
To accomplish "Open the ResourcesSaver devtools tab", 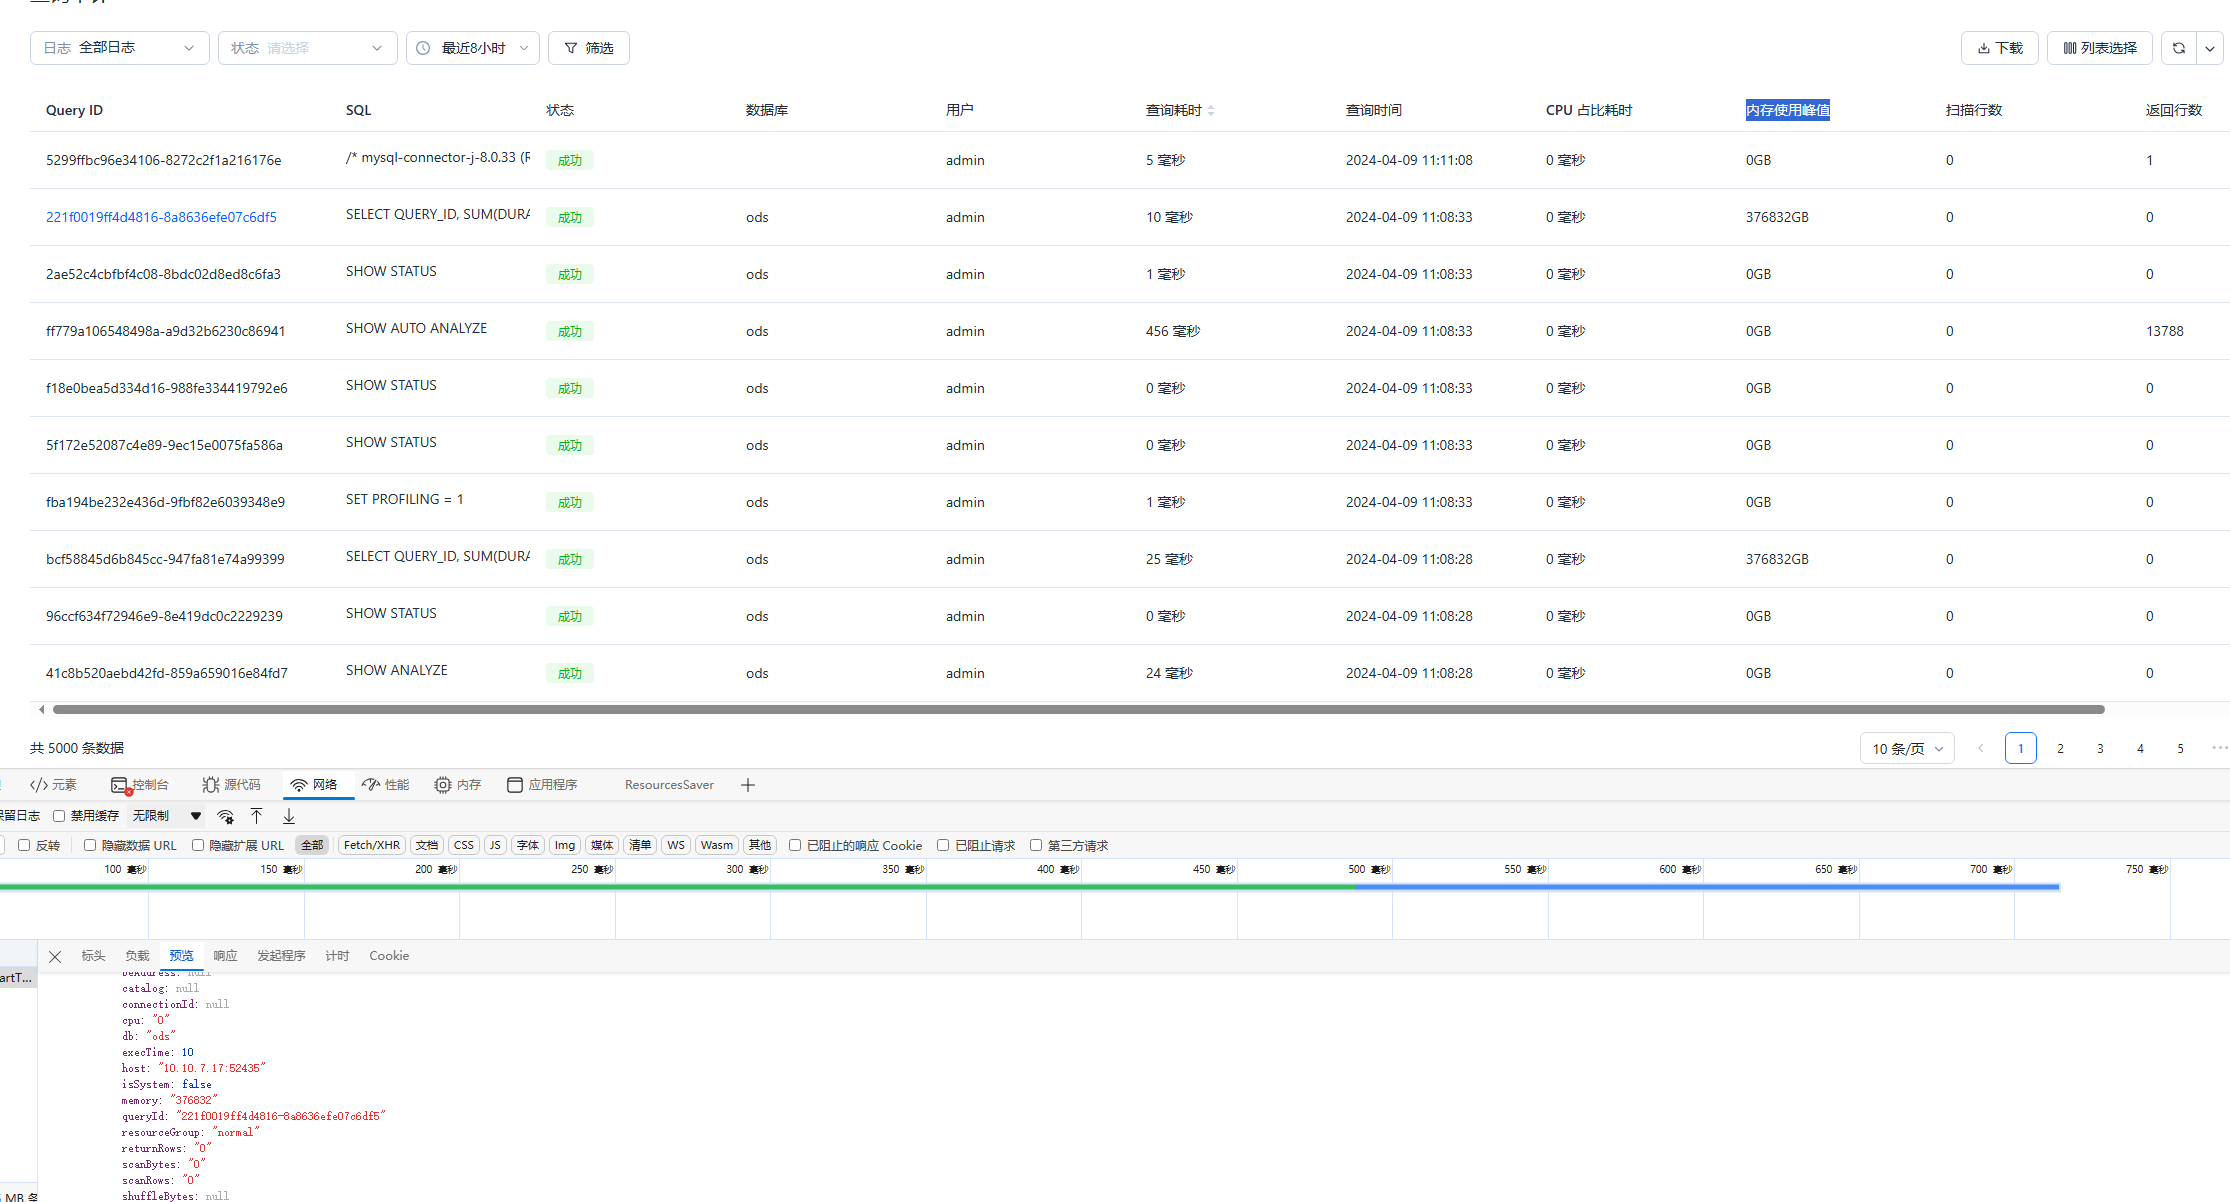I will click(x=669, y=785).
